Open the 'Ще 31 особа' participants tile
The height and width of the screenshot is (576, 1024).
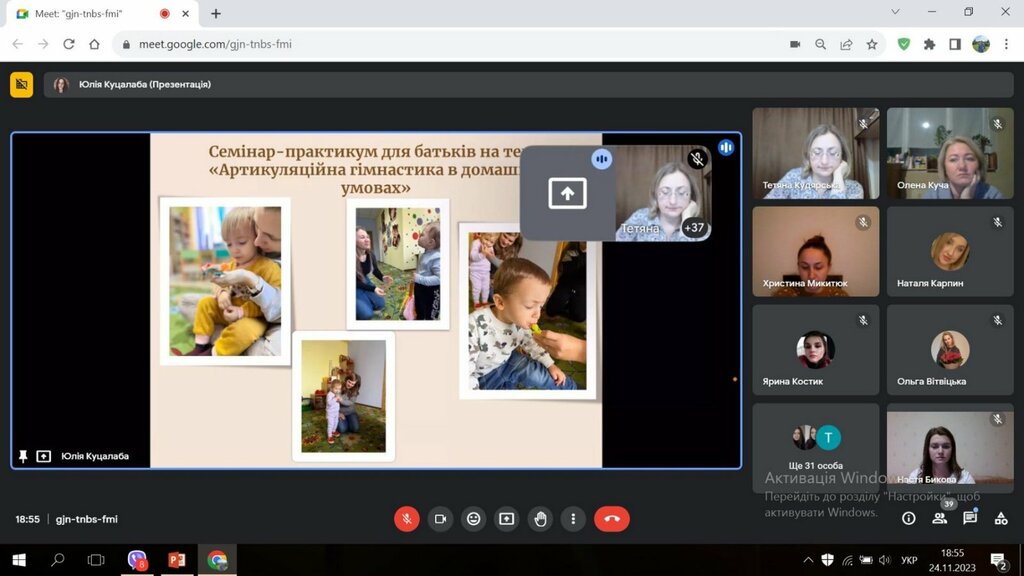(815, 446)
